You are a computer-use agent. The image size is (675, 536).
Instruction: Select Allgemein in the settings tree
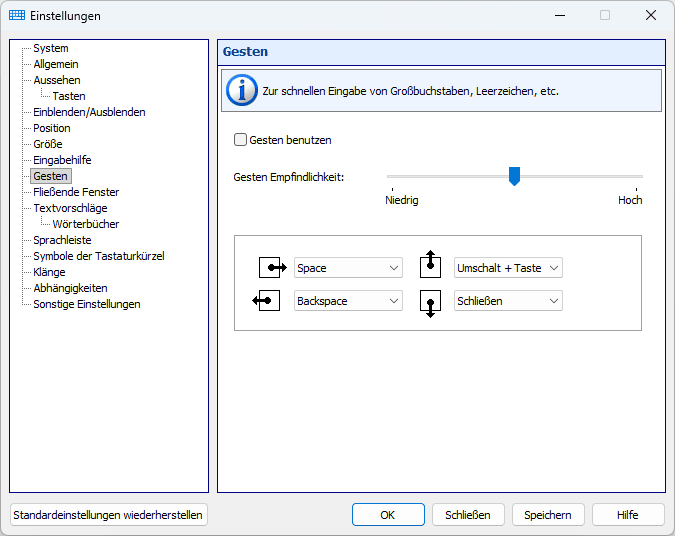56,64
